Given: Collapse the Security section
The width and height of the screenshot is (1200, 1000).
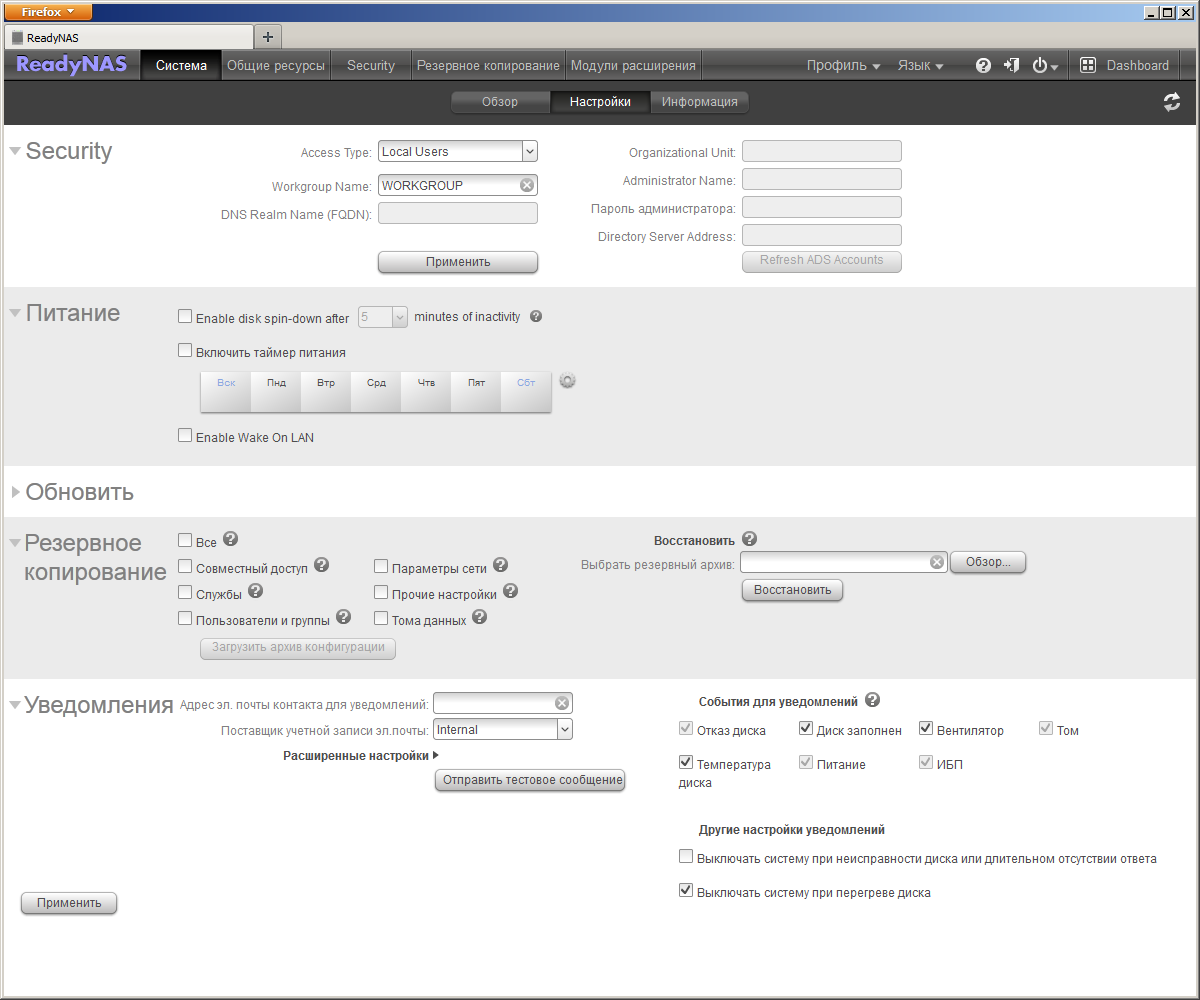Looking at the screenshot, I should 15,151.
